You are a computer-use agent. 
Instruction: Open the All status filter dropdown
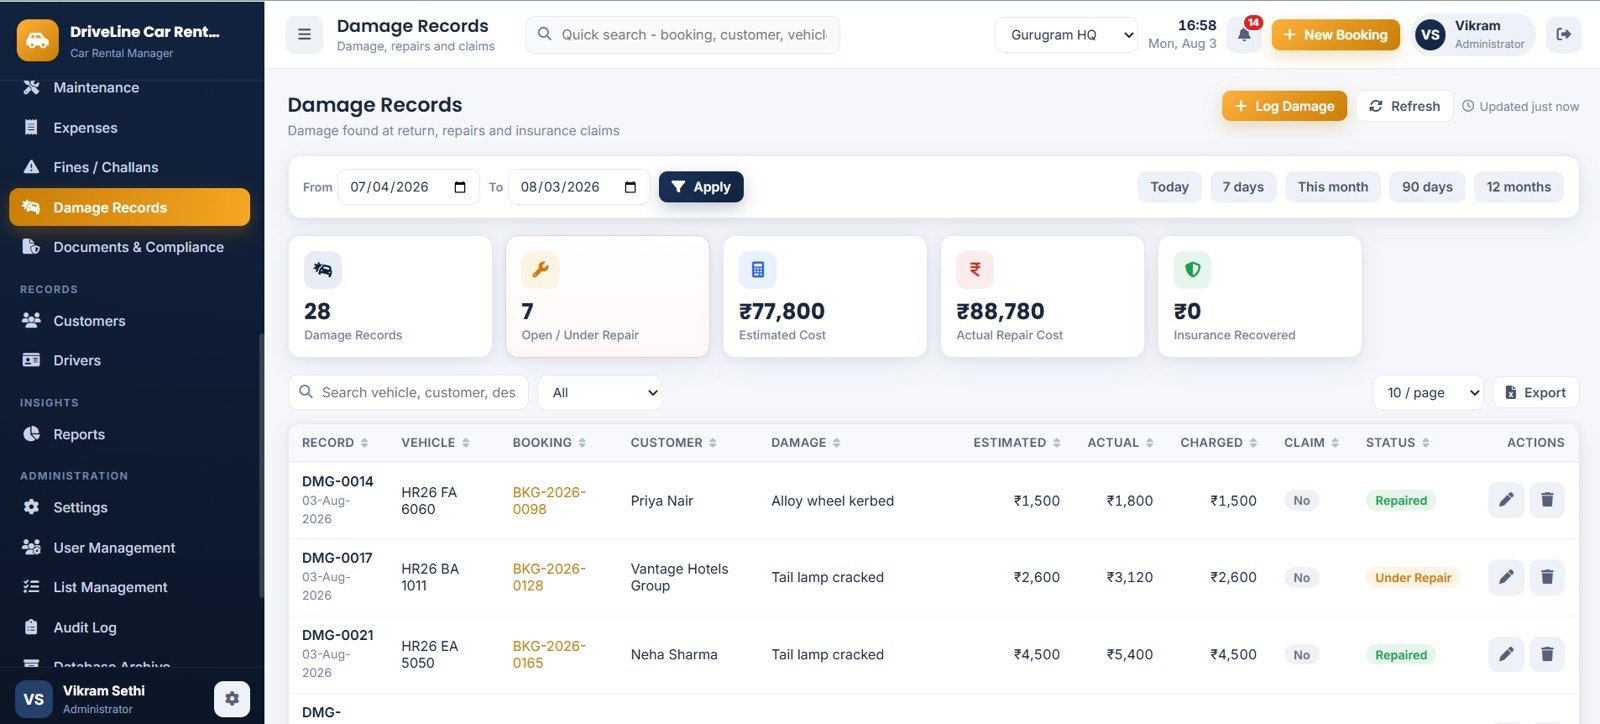(x=599, y=393)
